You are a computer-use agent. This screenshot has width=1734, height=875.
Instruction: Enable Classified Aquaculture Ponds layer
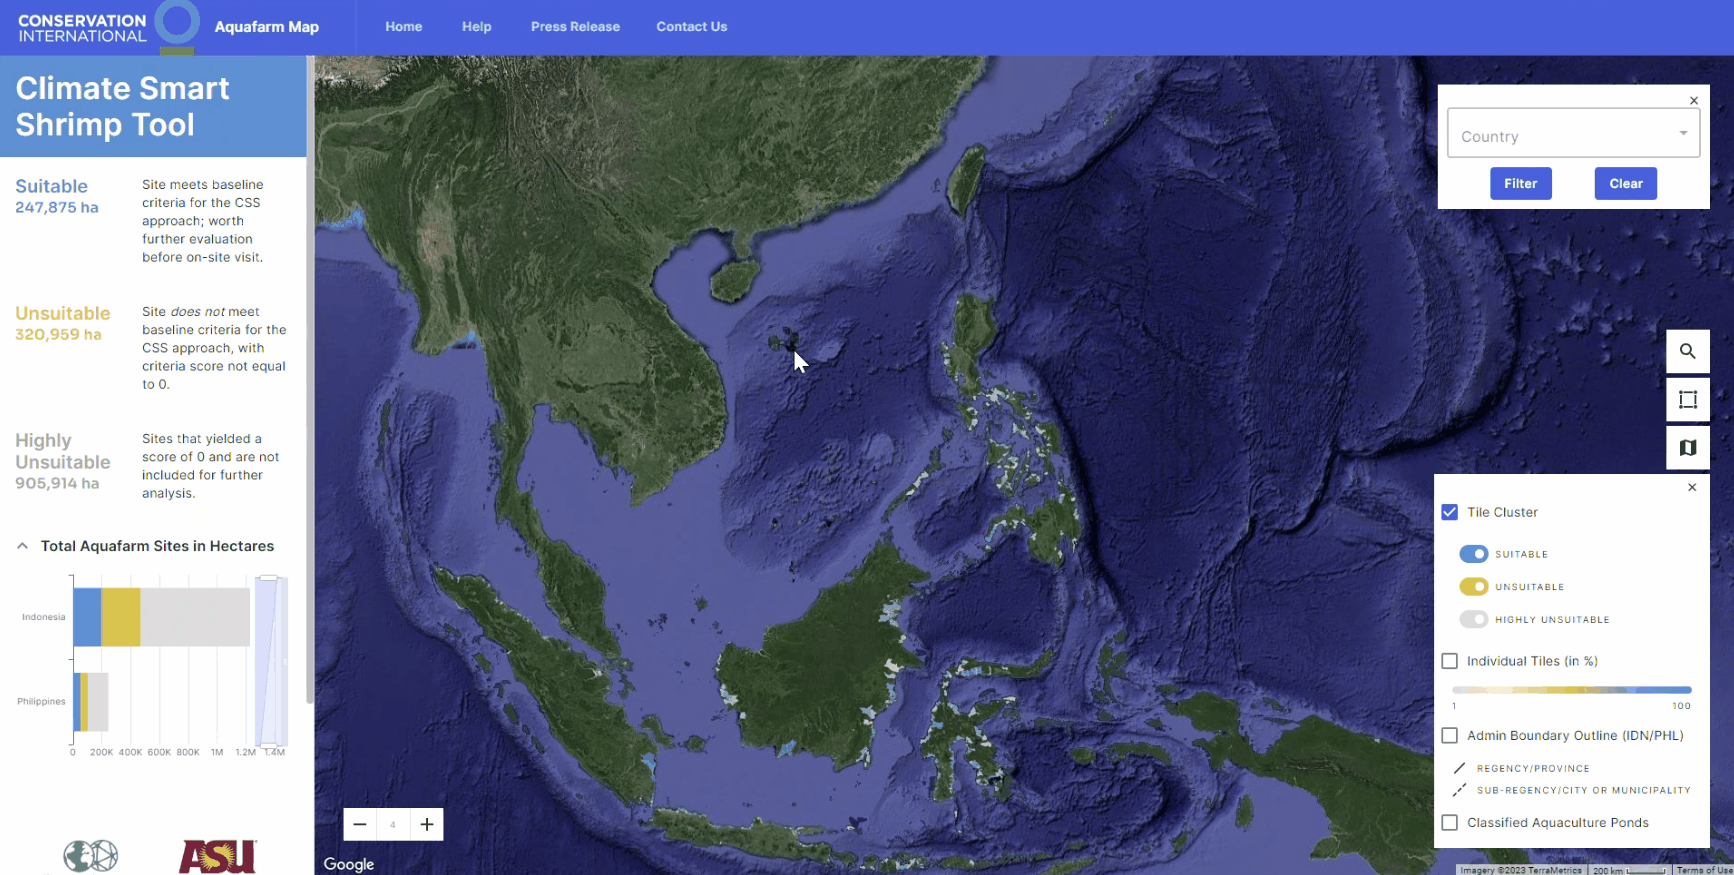pyautogui.click(x=1449, y=823)
